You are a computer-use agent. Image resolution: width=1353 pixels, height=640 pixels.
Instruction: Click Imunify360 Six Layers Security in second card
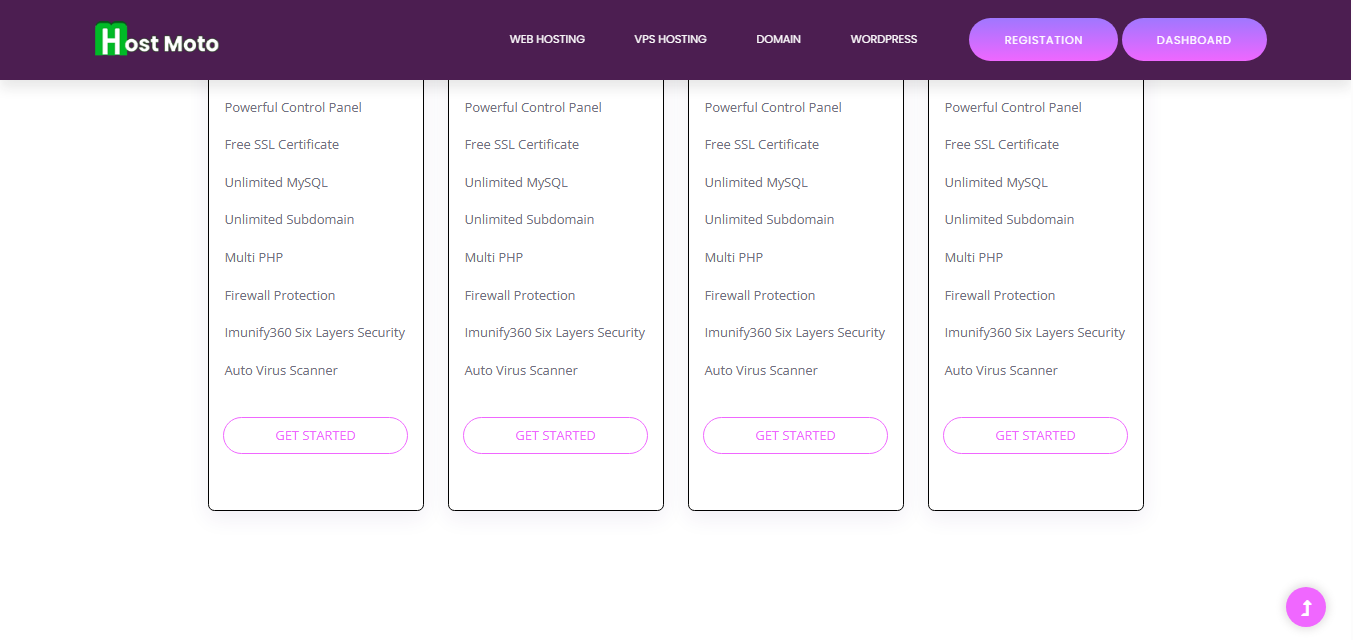[554, 333]
